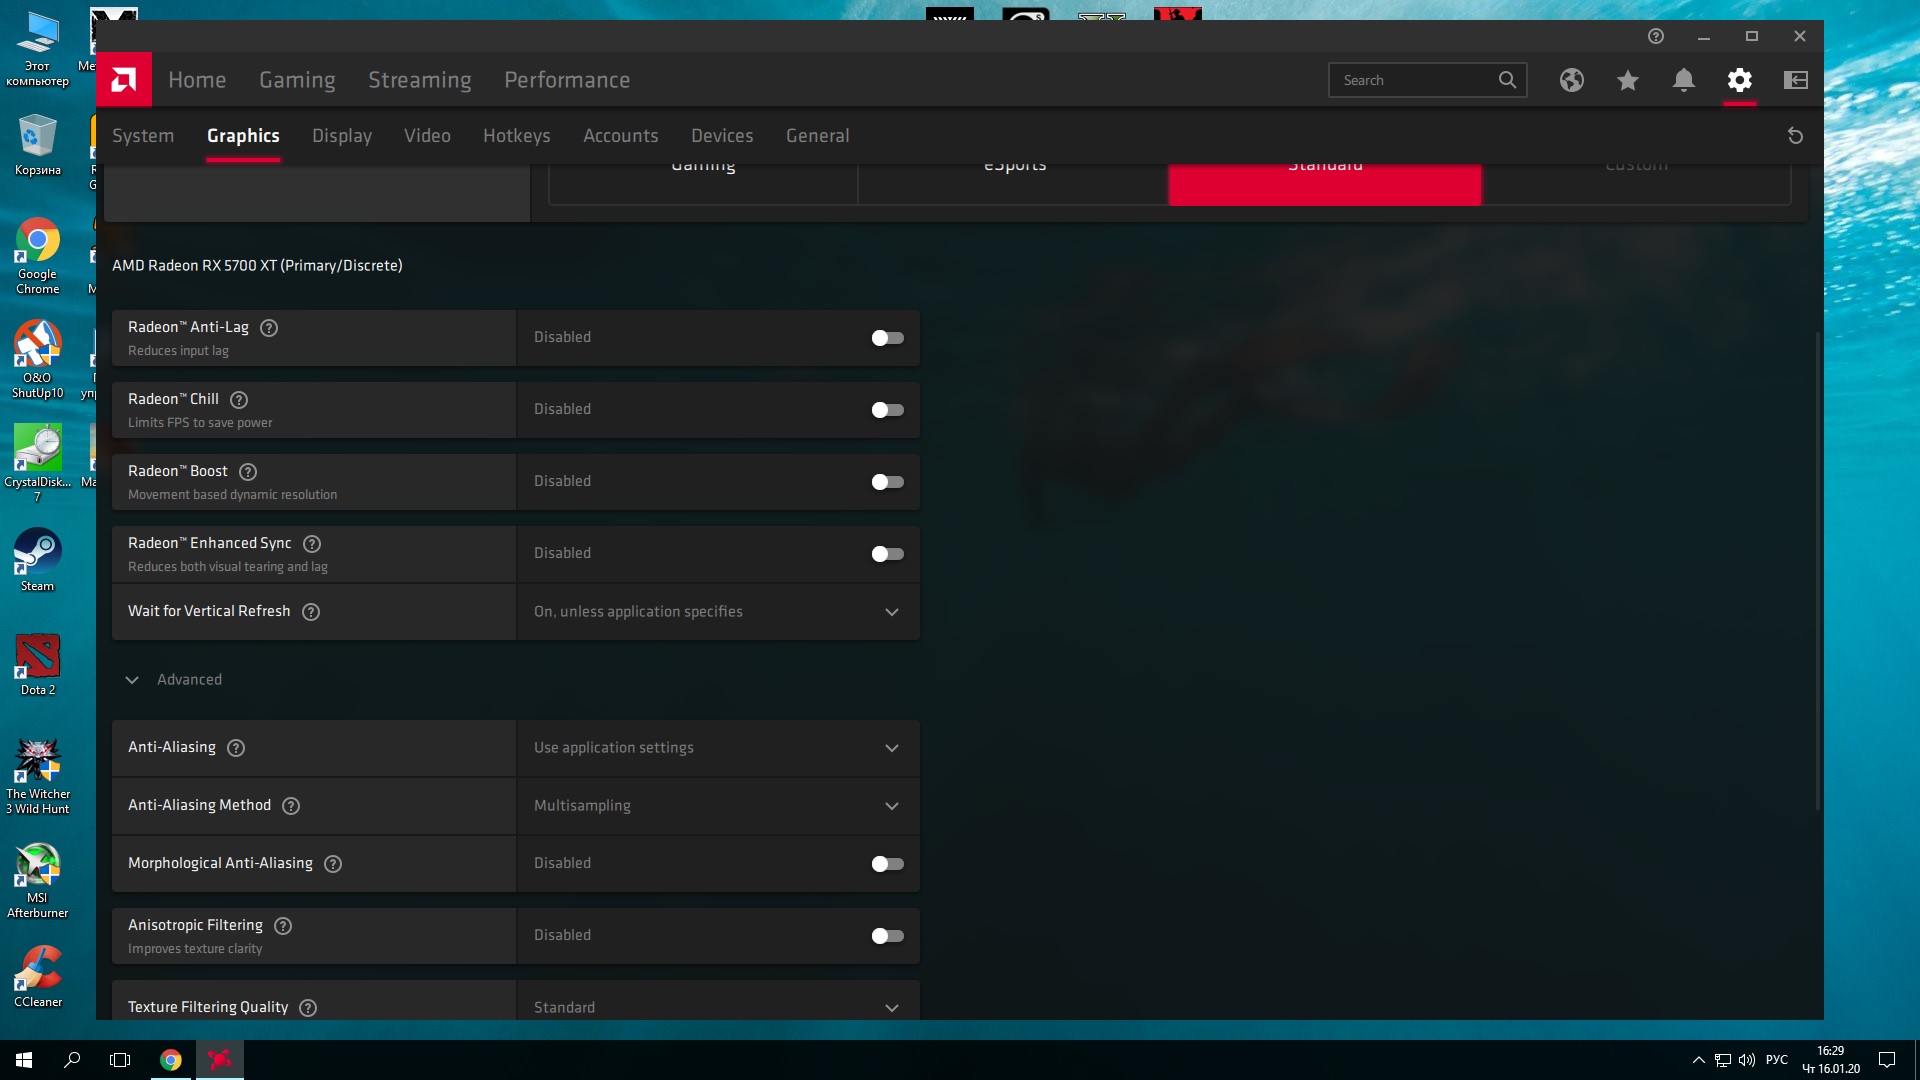Click the AMD logo home icon
The height and width of the screenshot is (1080, 1920).
click(124, 80)
